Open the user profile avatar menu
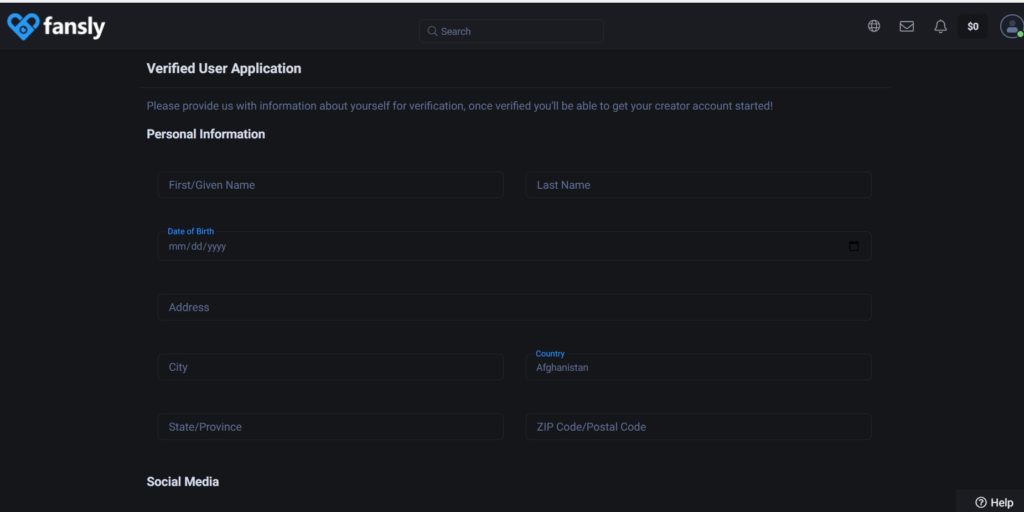The width and height of the screenshot is (1024, 512). tap(1012, 27)
